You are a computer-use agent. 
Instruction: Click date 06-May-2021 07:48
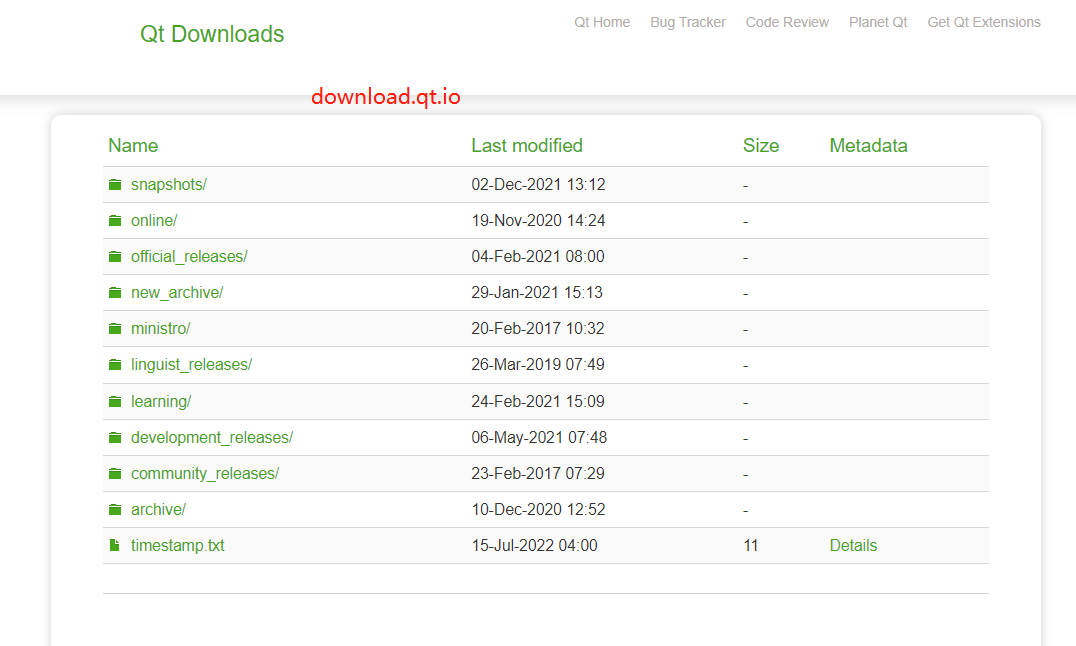(x=539, y=437)
